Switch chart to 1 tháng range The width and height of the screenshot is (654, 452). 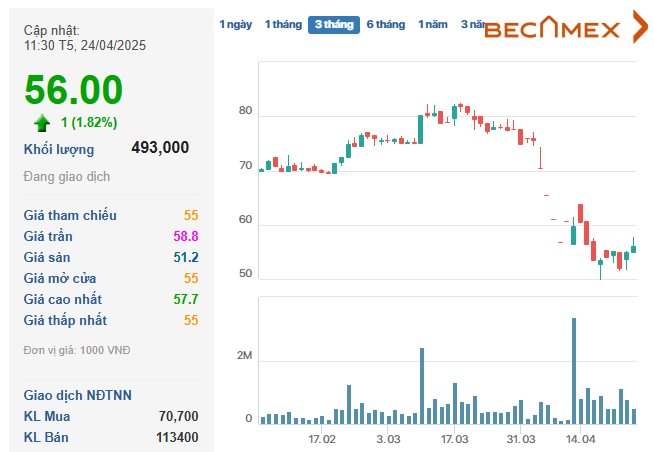283,24
